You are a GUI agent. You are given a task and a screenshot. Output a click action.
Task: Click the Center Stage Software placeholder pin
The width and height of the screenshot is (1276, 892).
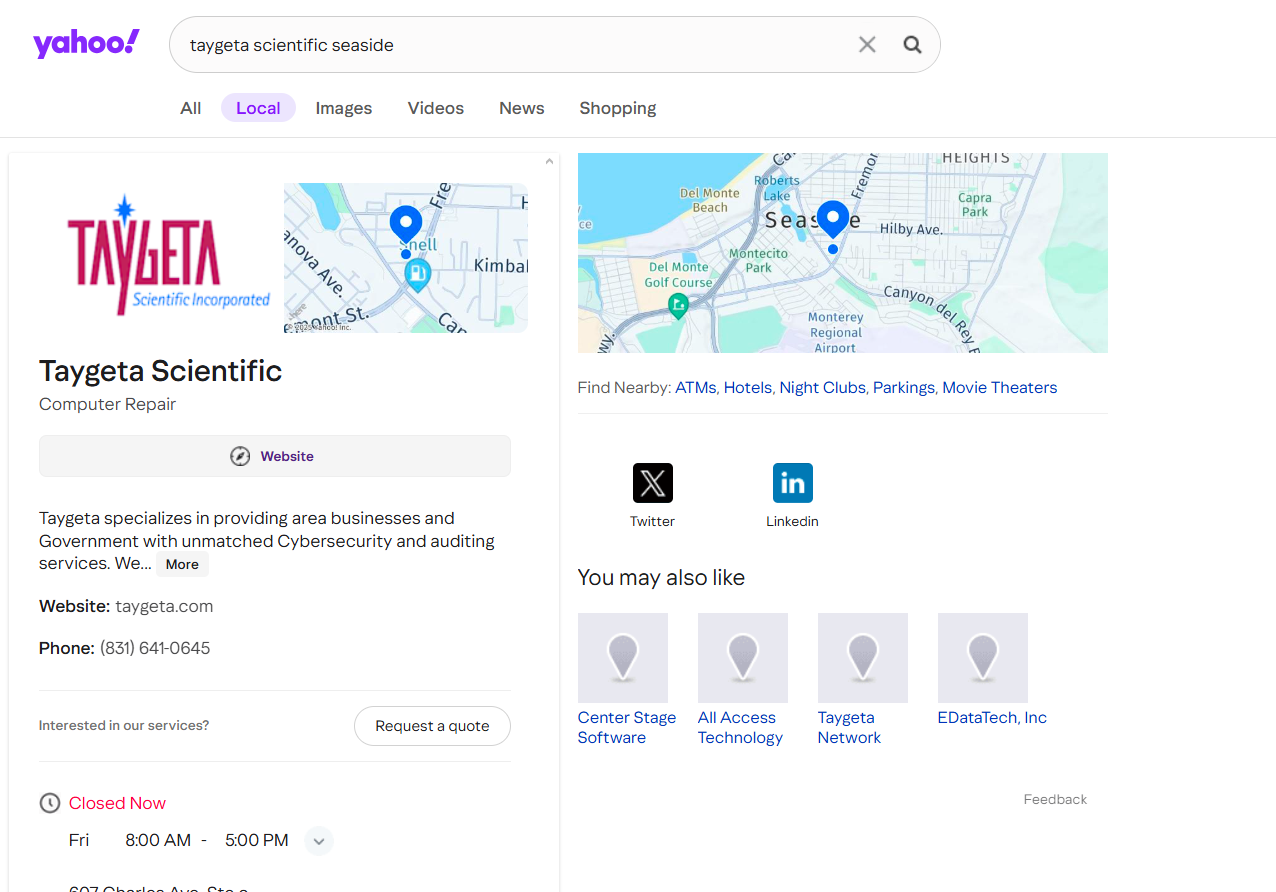622,658
